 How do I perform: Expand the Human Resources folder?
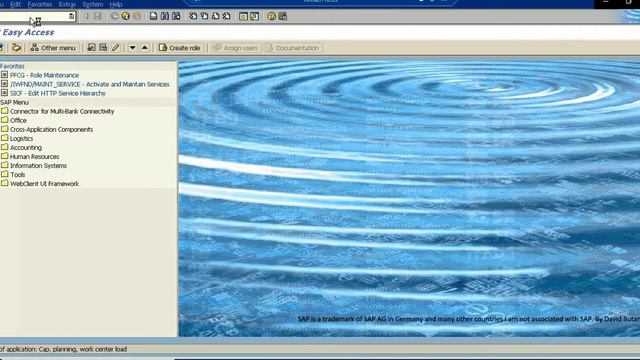point(34,156)
